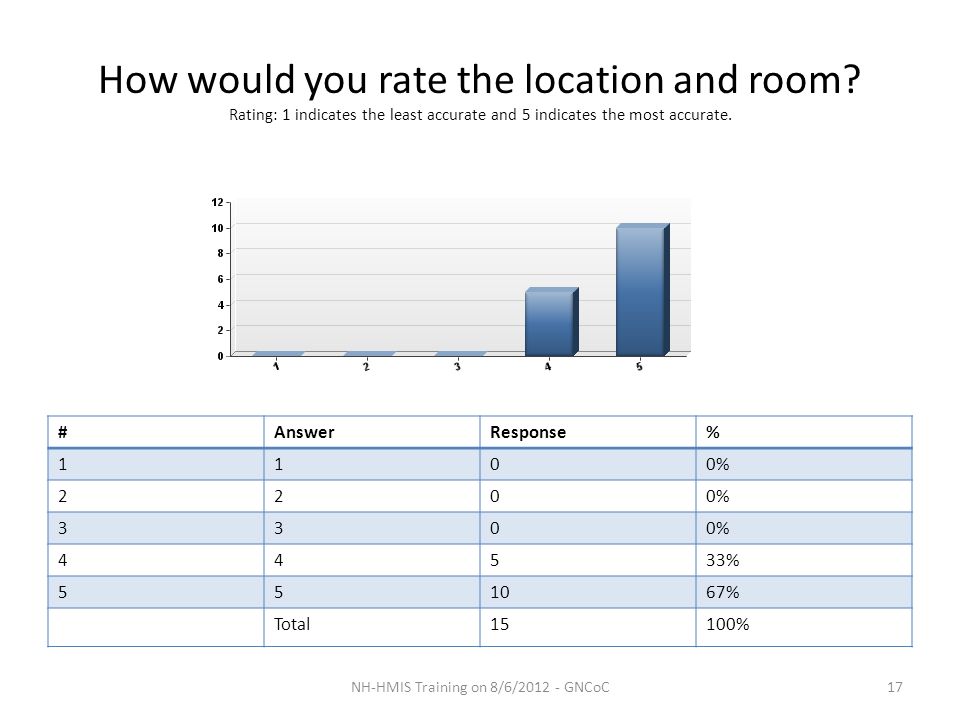Screen dimensions: 960x720
Task: Click the slide title about location and room
Action: (x=479, y=80)
